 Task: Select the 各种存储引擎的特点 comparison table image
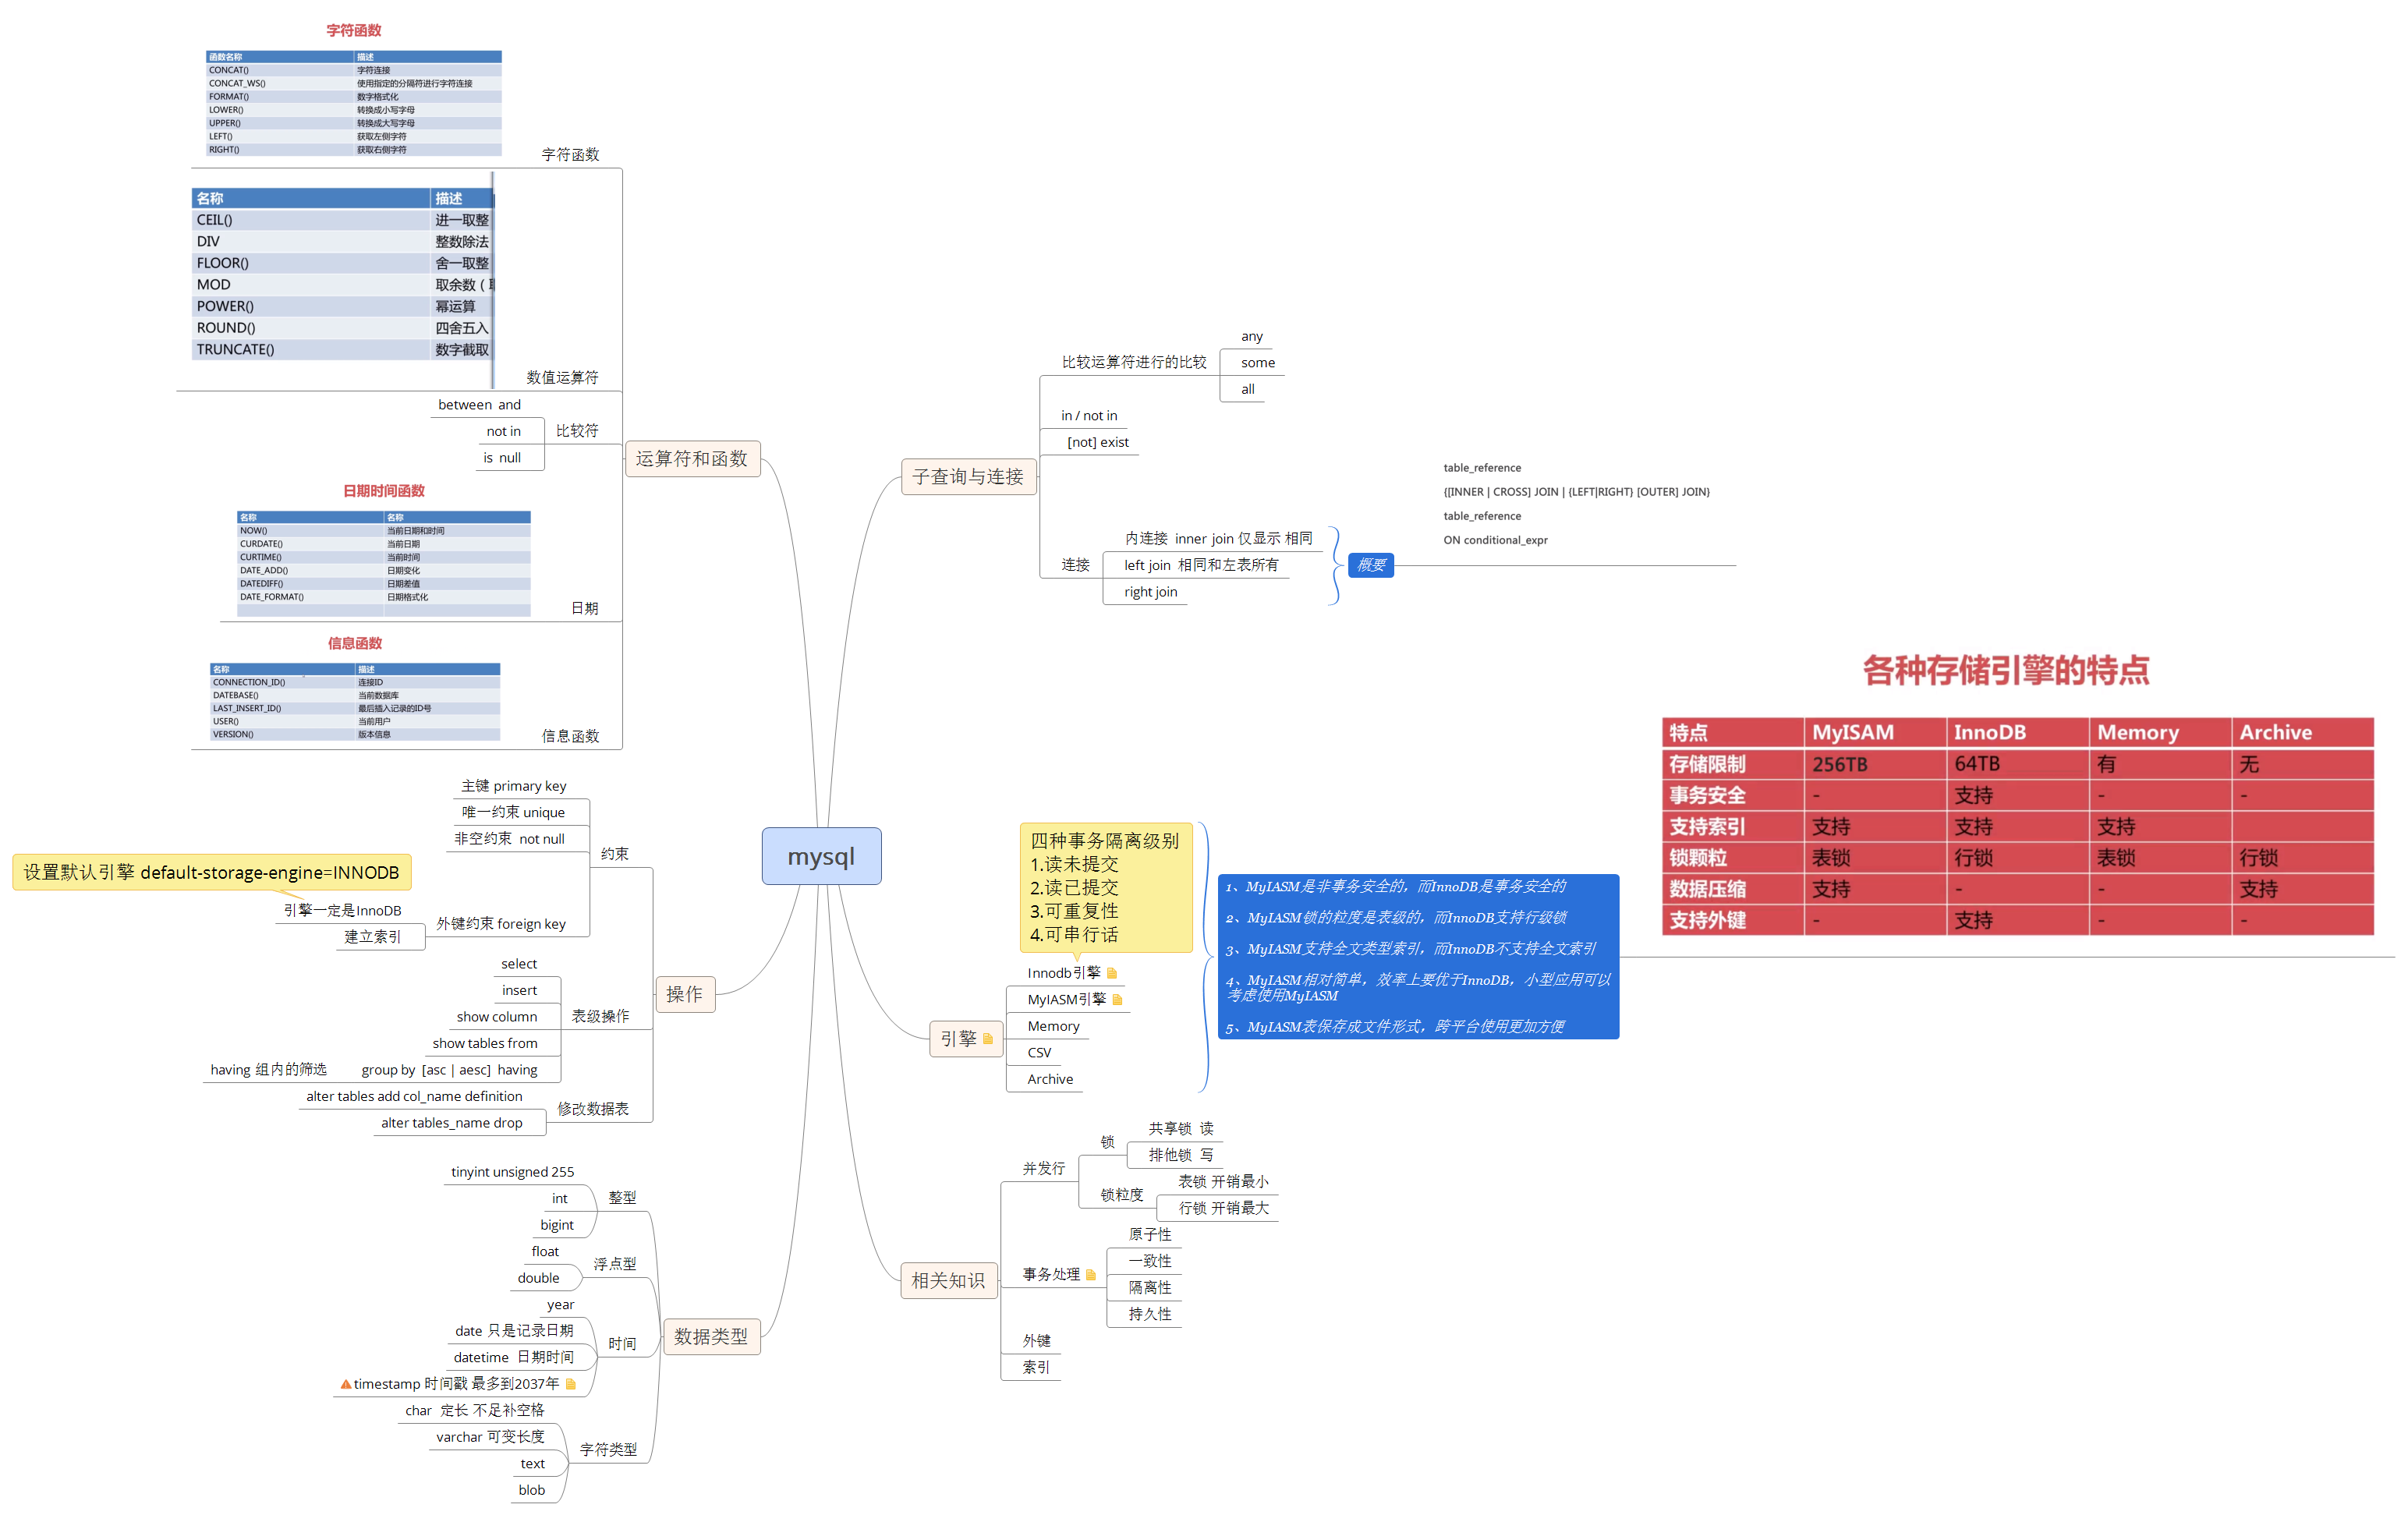[2017, 794]
